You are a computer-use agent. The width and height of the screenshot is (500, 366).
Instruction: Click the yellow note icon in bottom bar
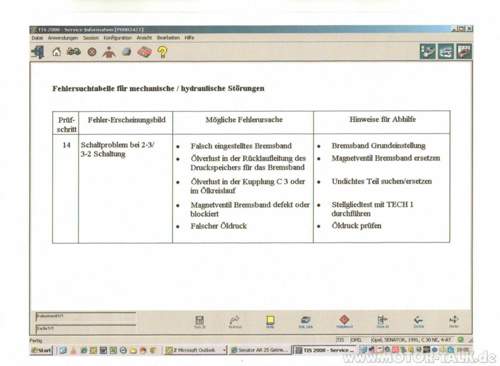tap(270, 321)
